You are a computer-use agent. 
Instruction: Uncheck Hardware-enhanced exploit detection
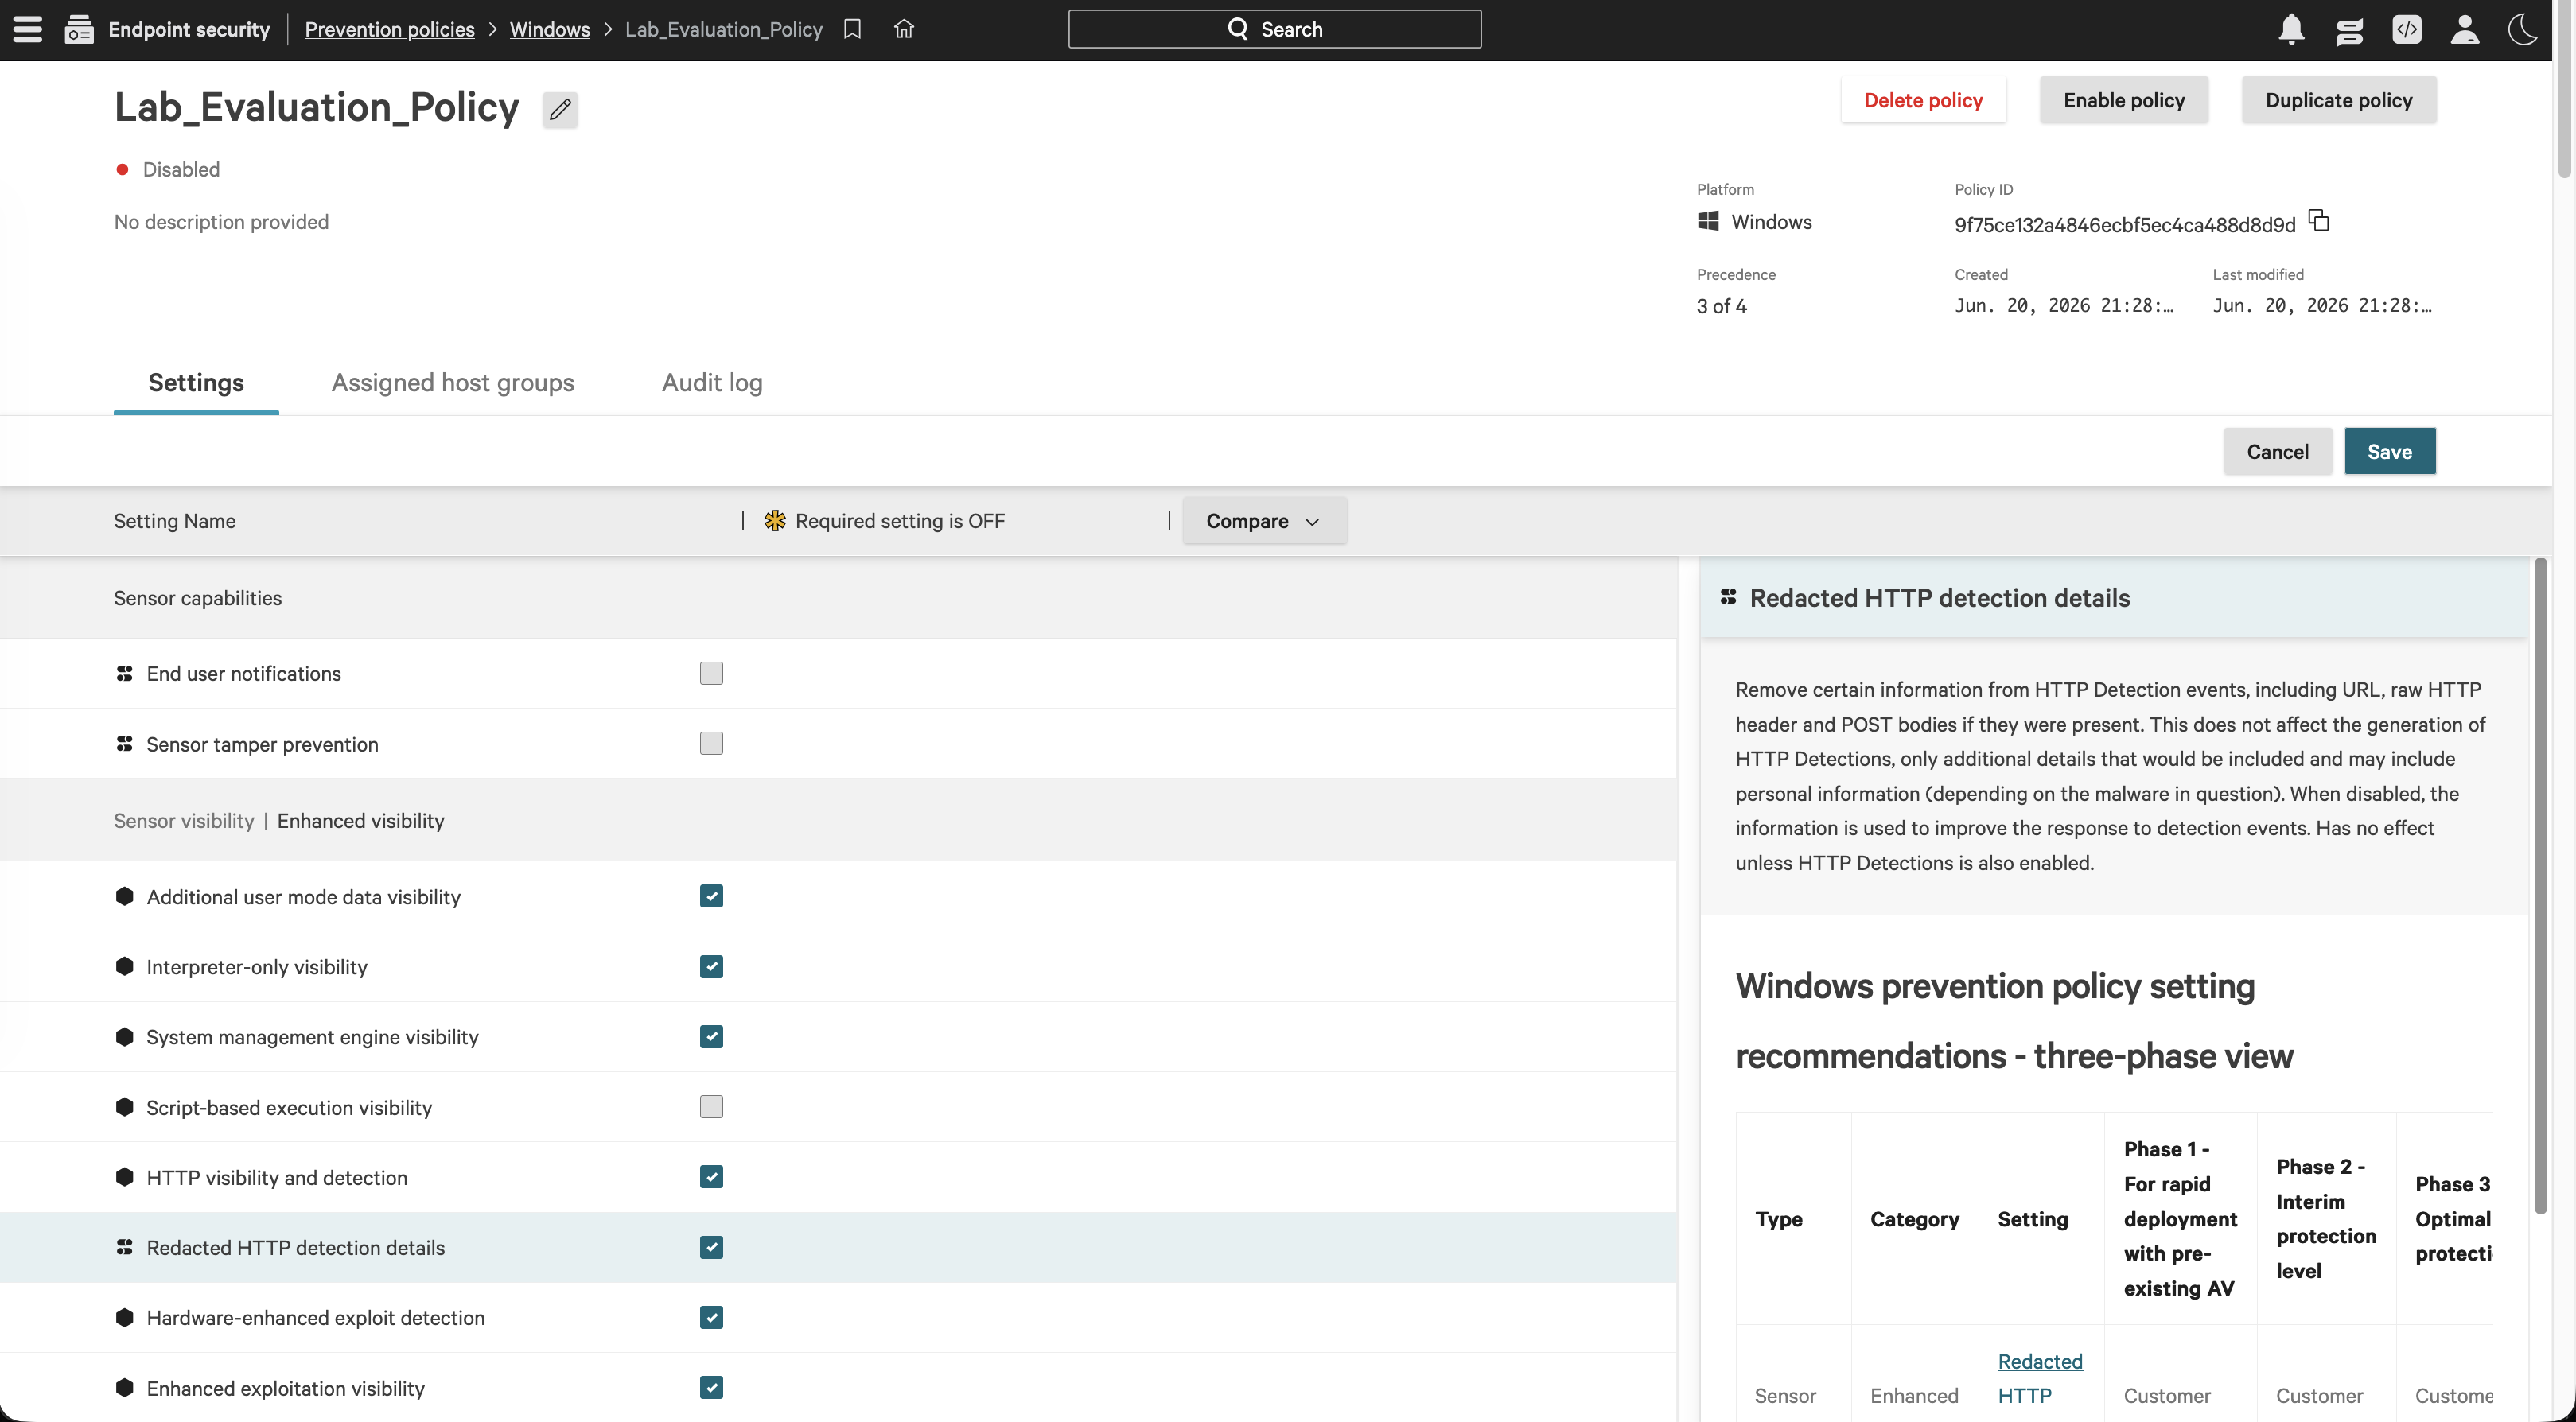coord(711,1317)
